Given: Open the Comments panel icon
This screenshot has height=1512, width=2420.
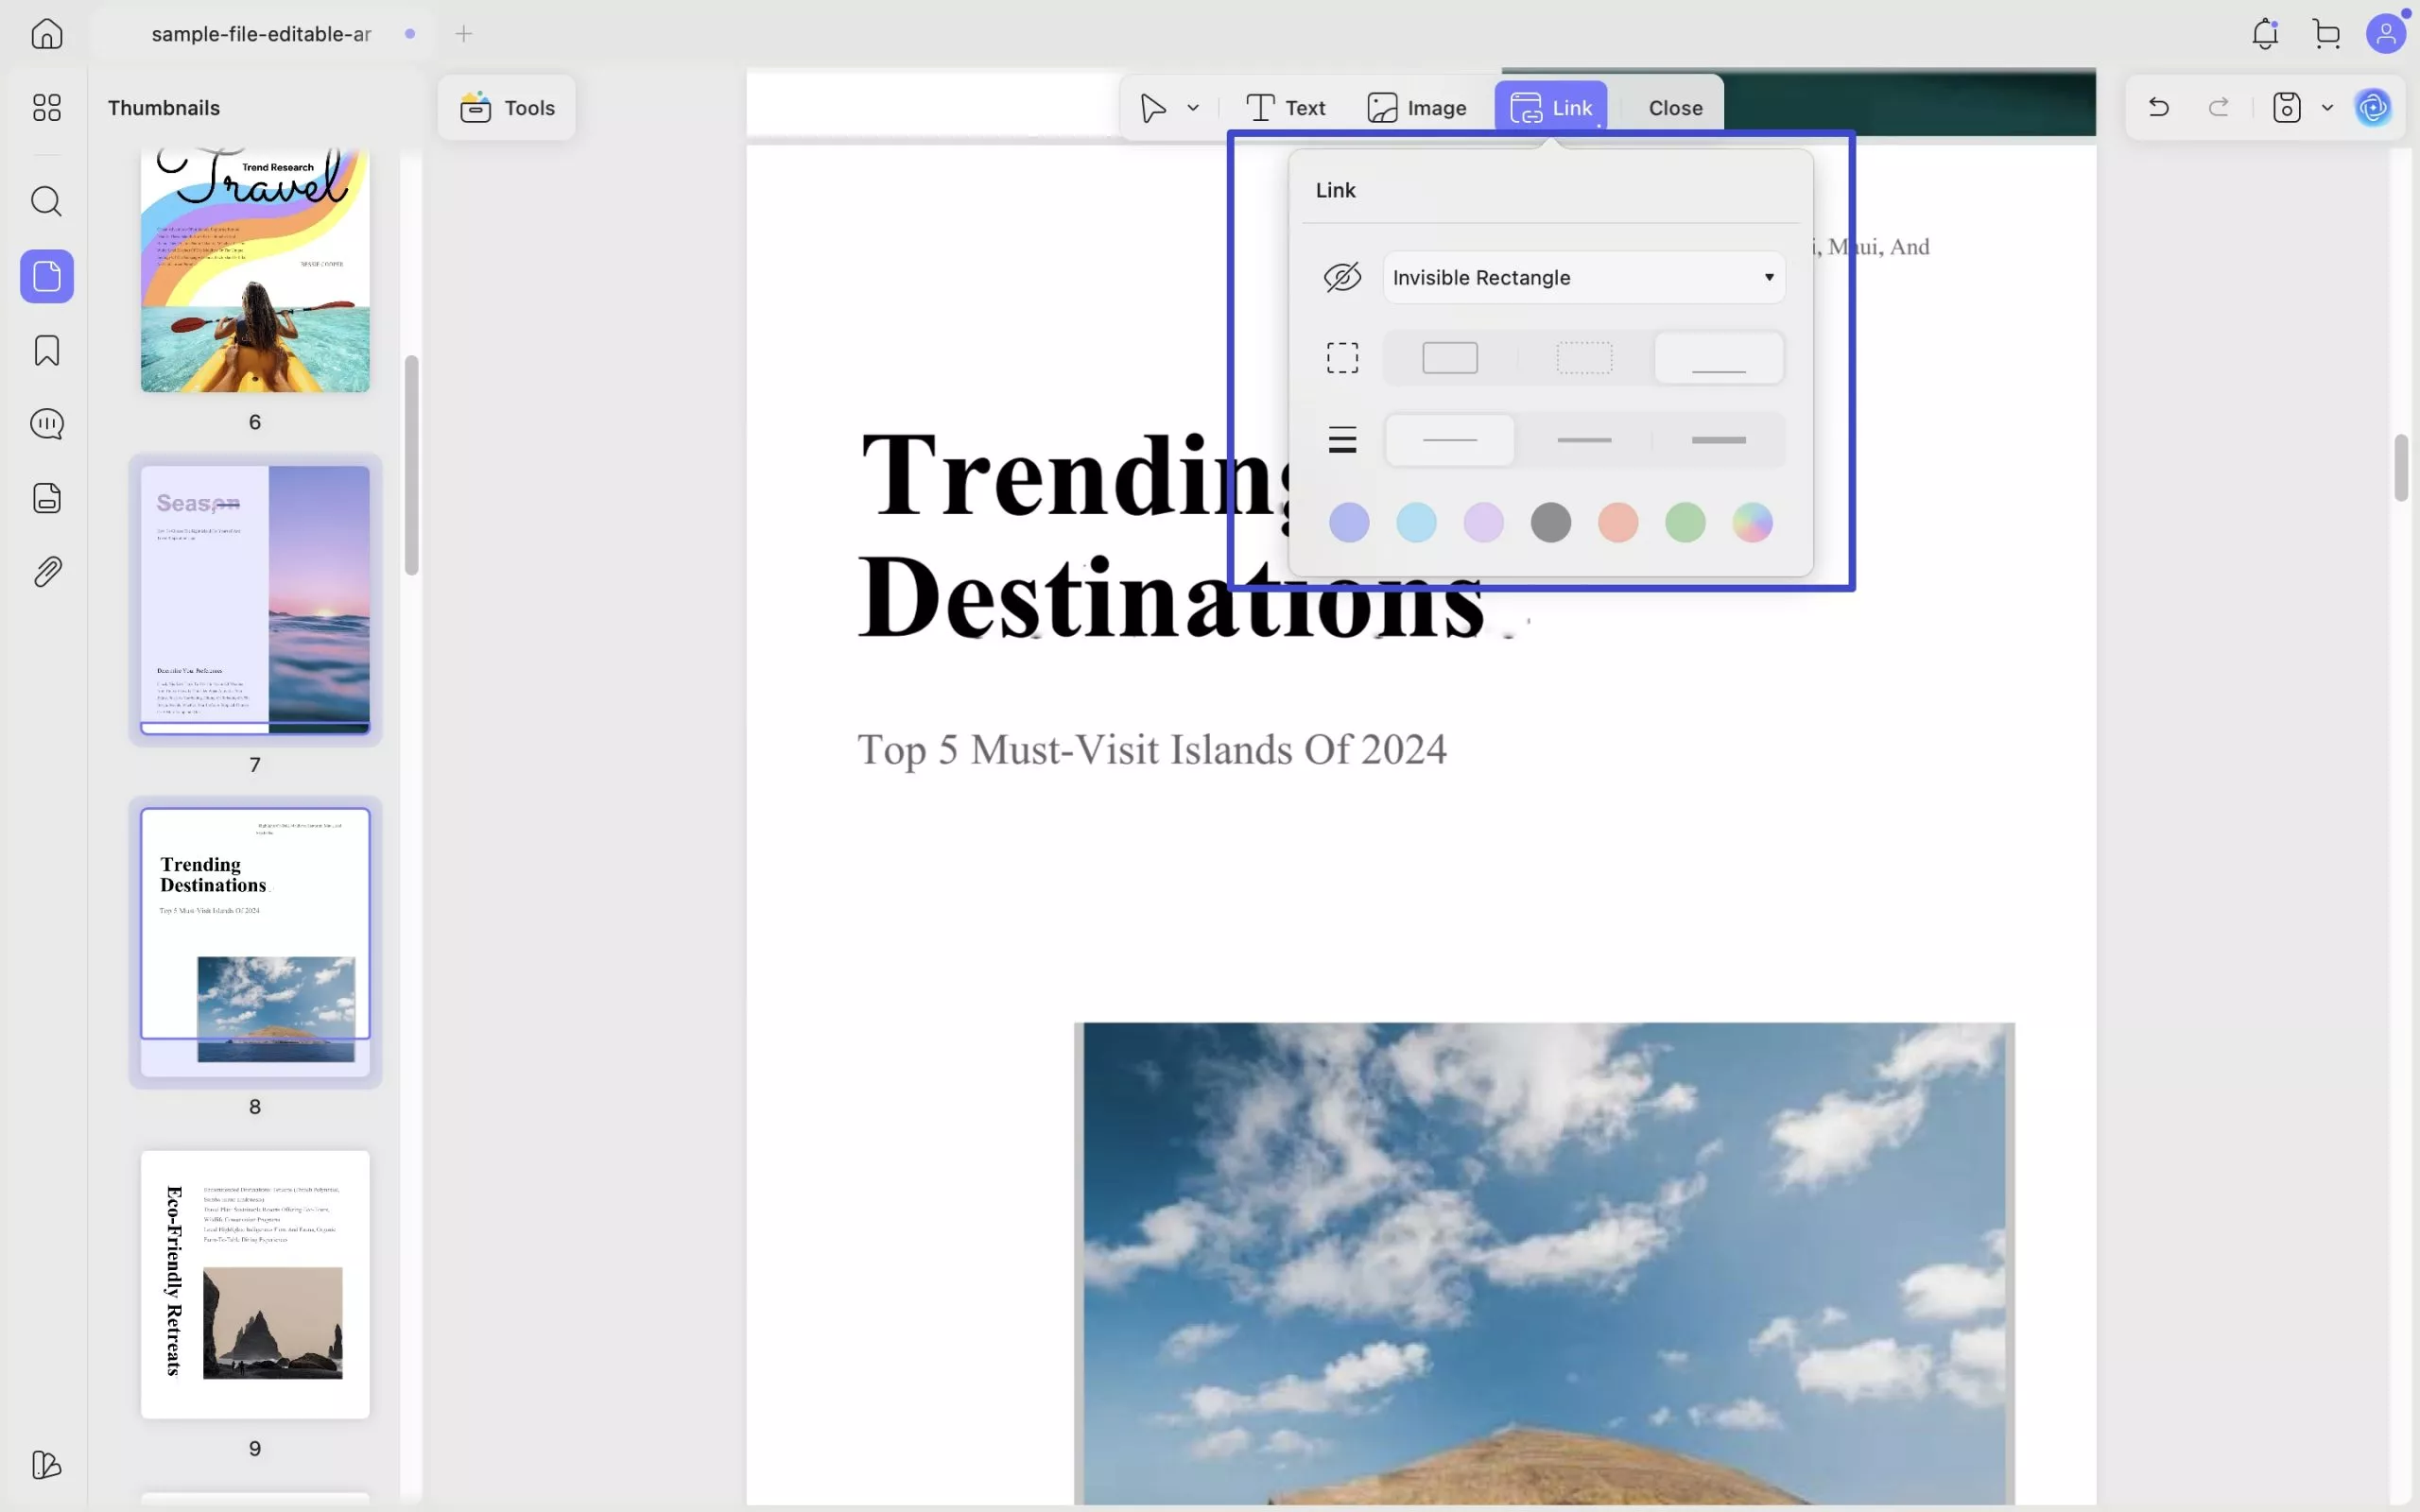Looking at the screenshot, I should 47,424.
